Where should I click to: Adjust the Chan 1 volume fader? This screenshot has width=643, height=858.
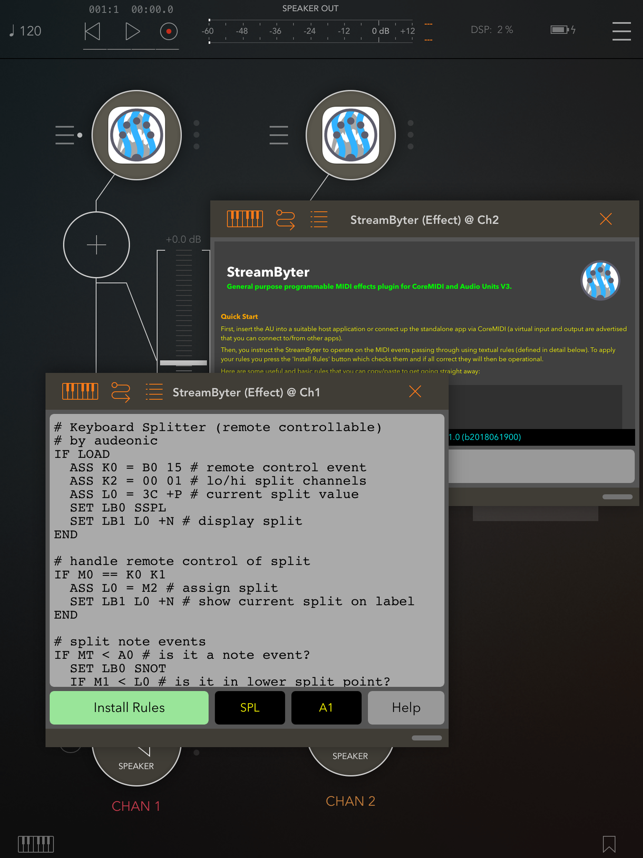point(183,363)
